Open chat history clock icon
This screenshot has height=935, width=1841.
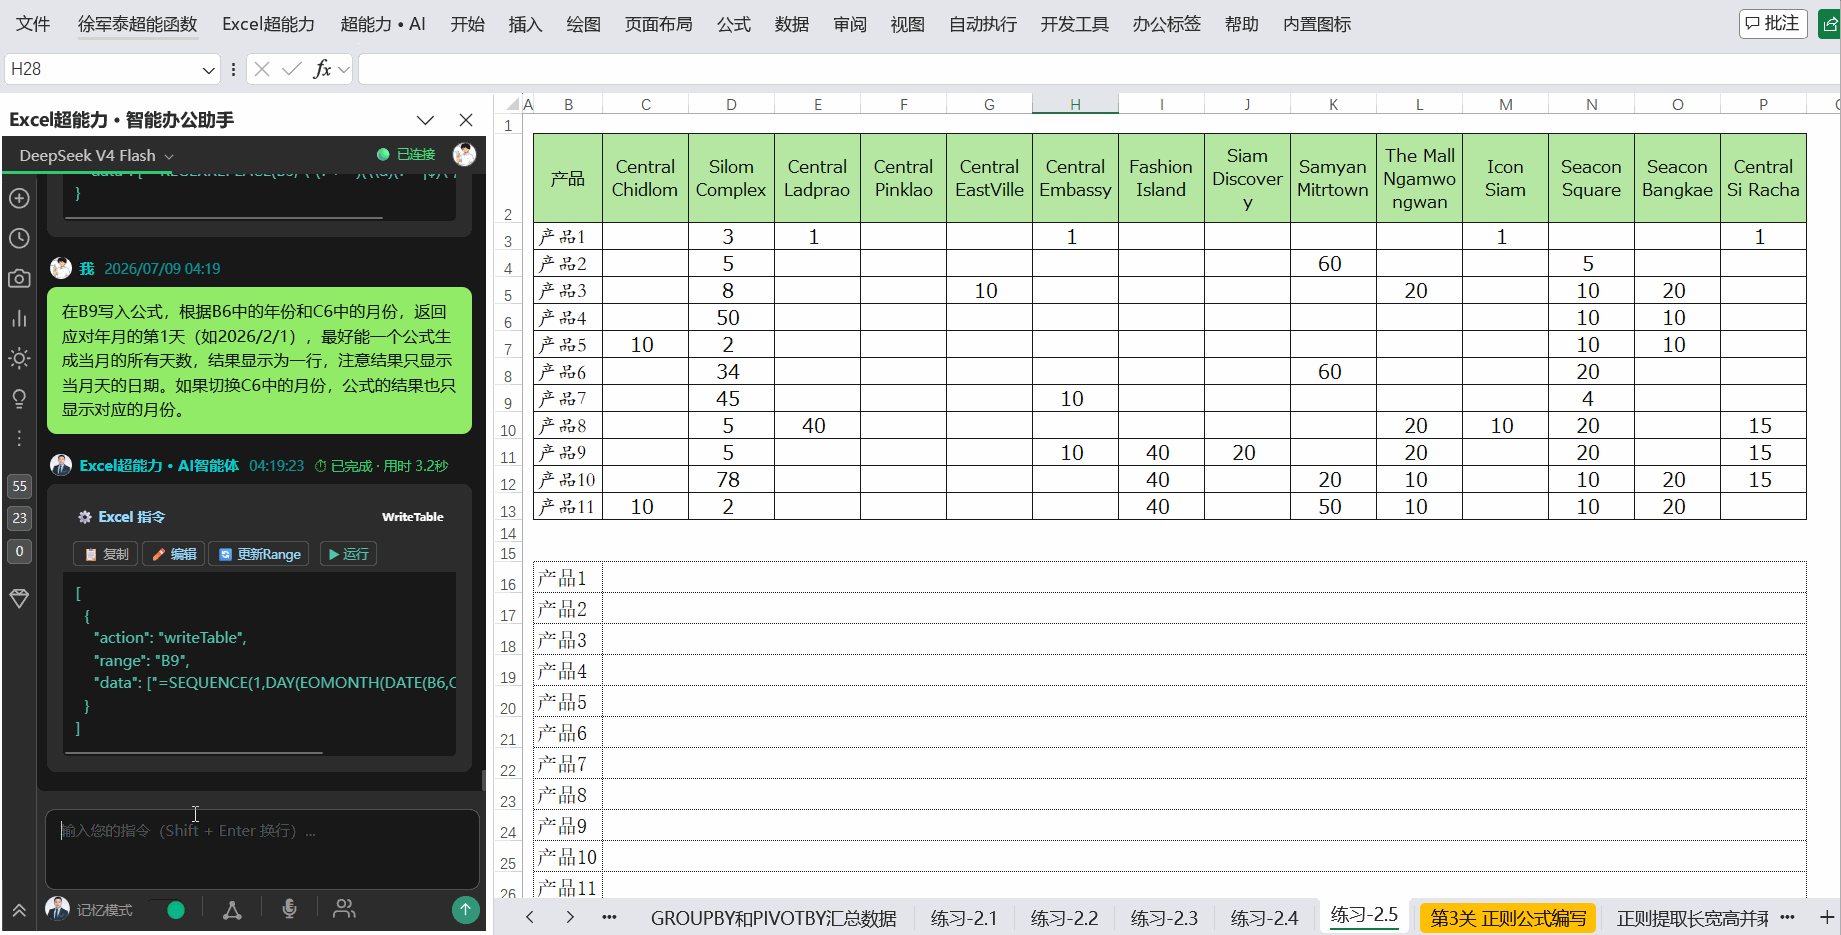[x=19, y=238]
